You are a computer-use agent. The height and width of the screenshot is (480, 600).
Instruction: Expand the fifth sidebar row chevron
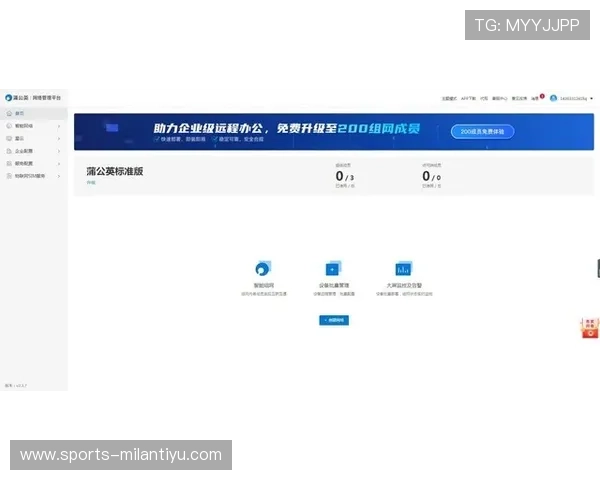(59, 164)
